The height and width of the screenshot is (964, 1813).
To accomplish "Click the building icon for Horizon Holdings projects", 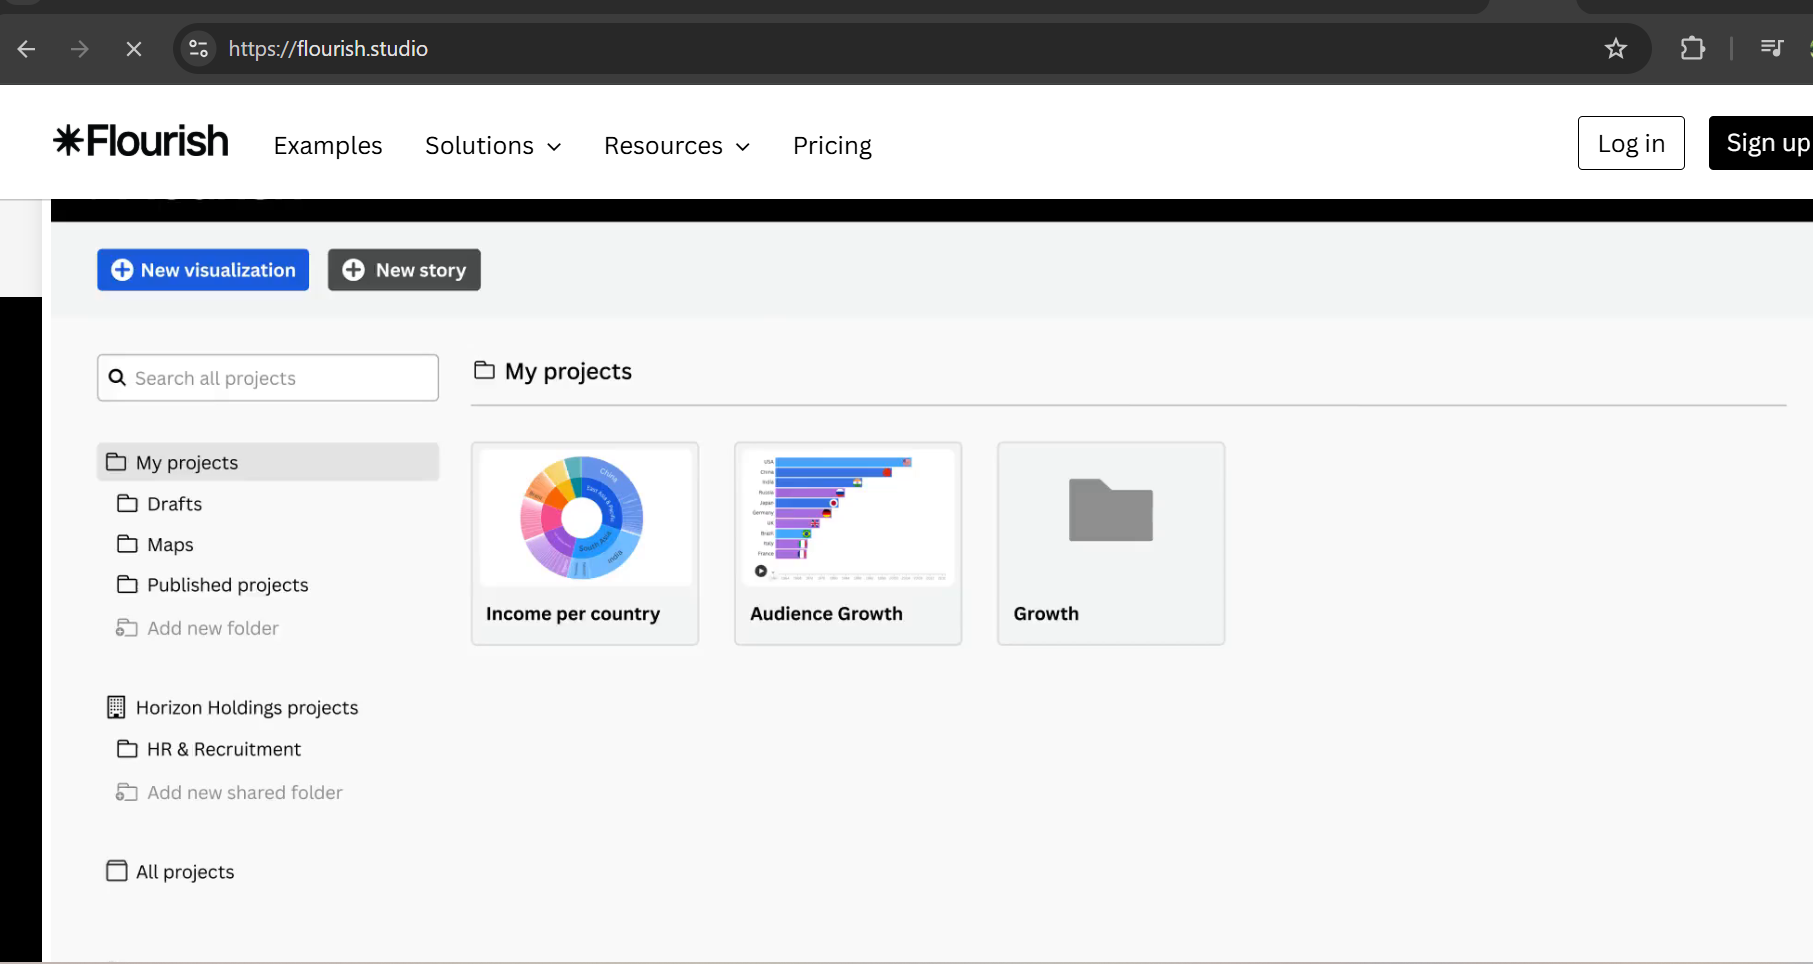I will [x=116, y=707].
